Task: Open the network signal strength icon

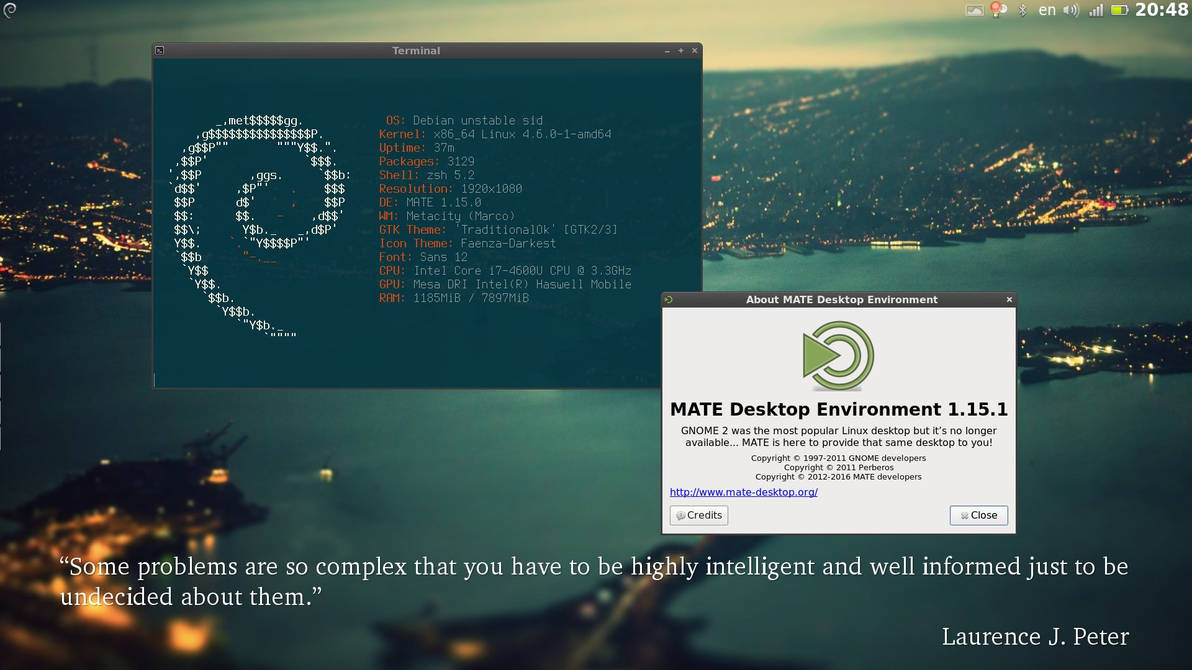Action: coord(1095,10)
